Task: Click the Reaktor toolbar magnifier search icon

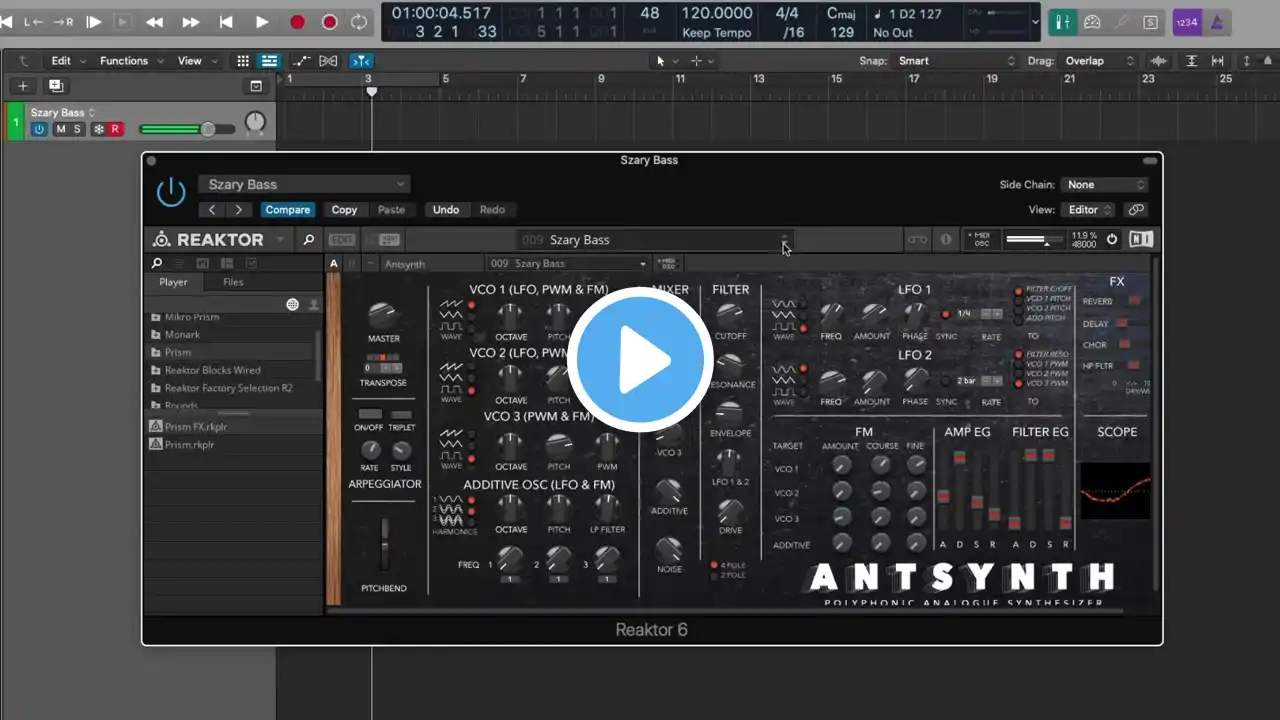Action: (x=309, y=240)
